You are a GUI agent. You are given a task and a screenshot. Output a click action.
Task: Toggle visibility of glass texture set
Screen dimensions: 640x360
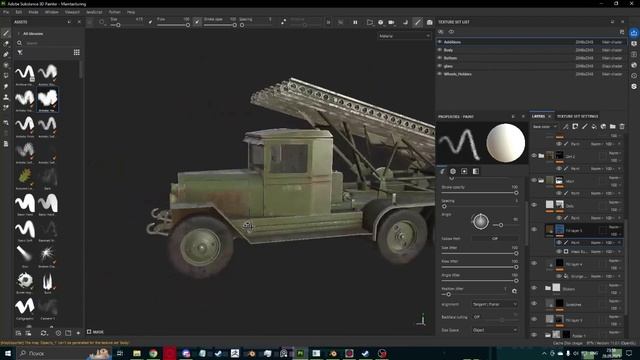click(440, 66)
